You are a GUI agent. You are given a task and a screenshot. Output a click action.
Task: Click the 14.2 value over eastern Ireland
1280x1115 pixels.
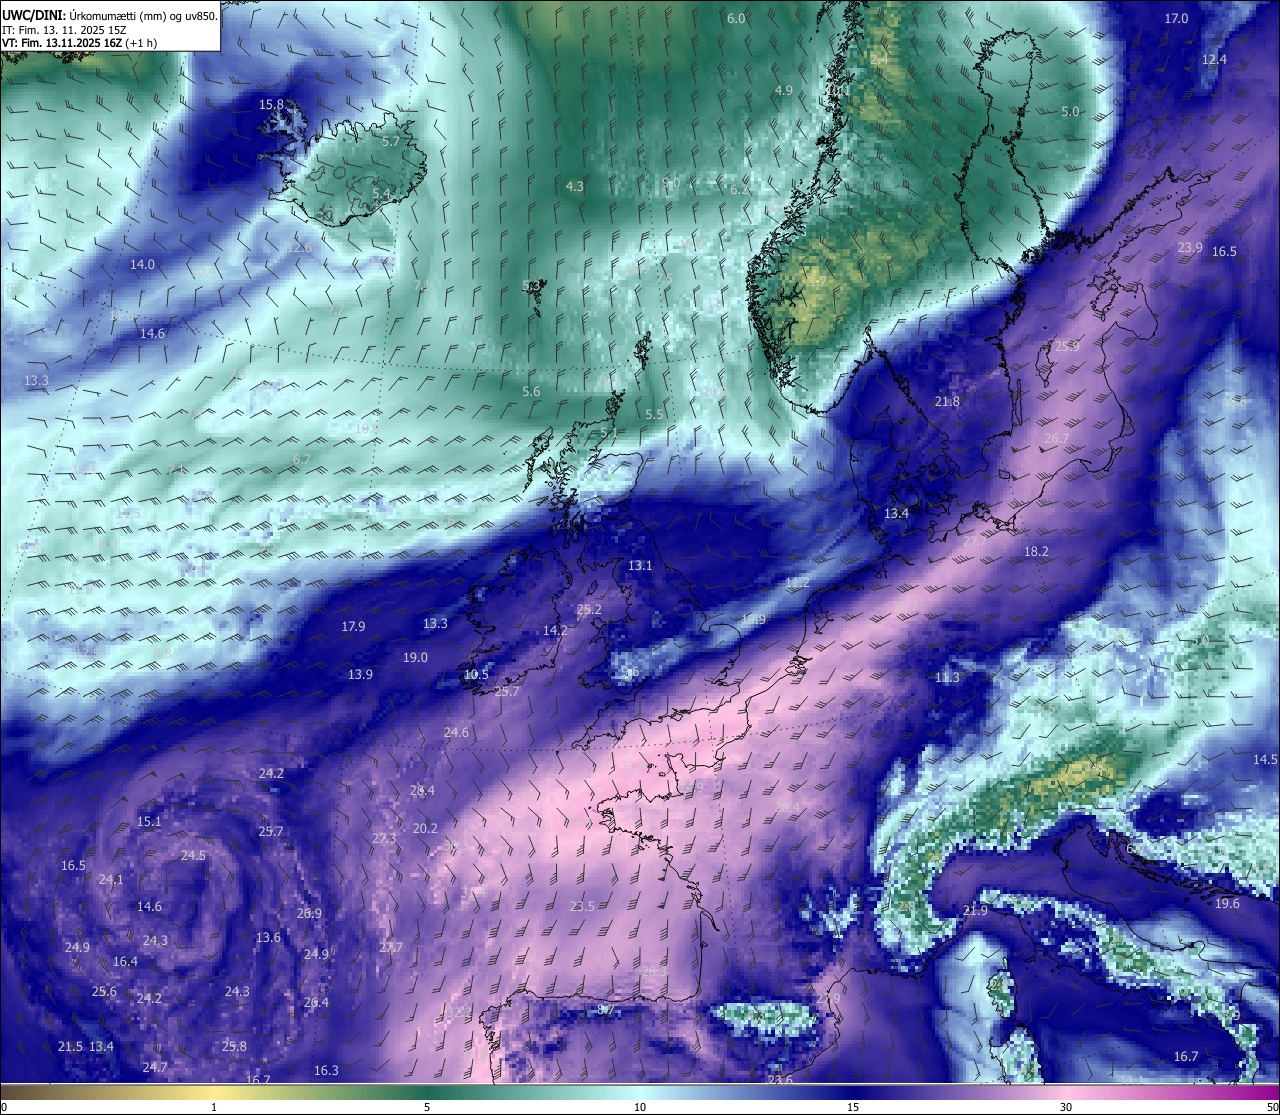pyautogui.click(x=555, y=630)
